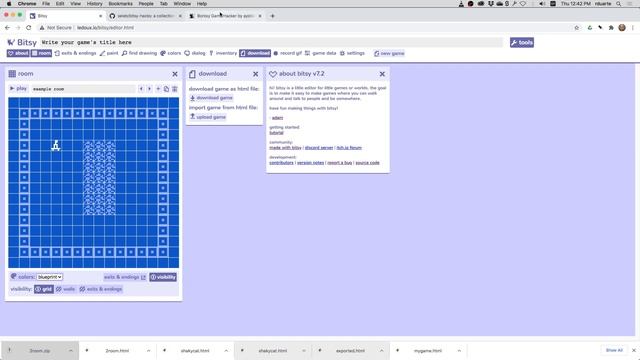
Task: Open the tutorial link
Action: (276, 133)
